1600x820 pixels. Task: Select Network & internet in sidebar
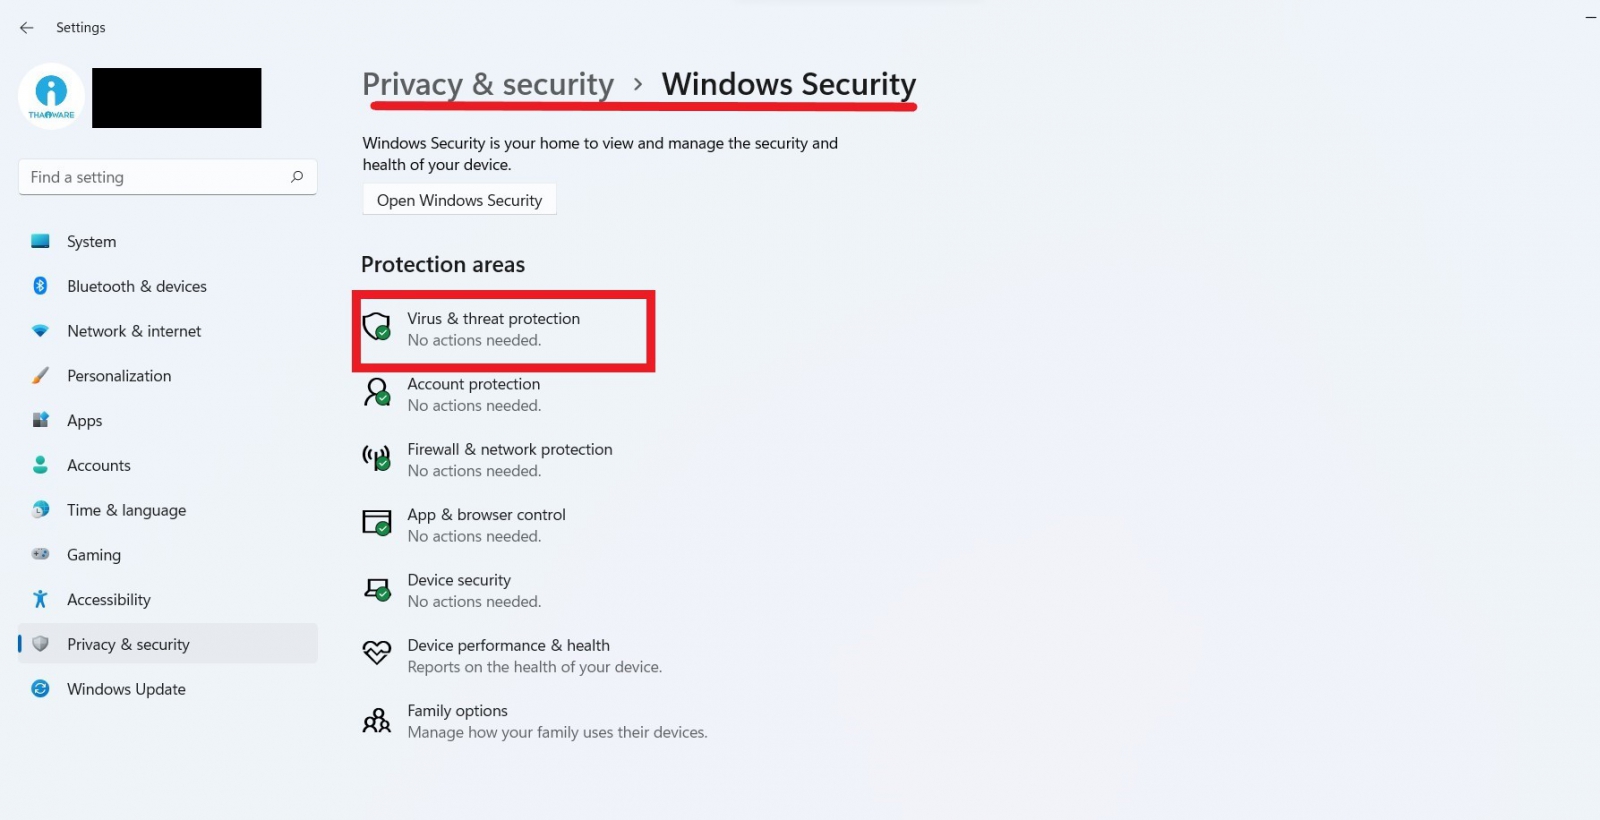click(133, 331)
